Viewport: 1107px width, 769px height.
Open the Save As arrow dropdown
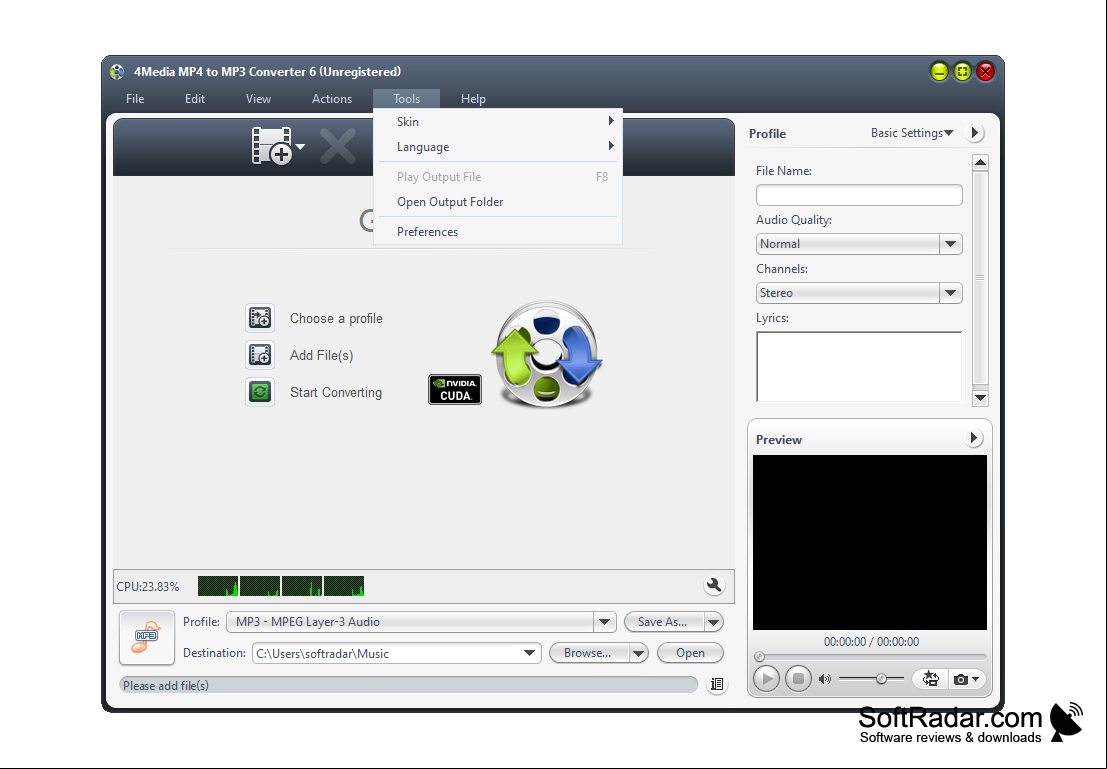tap(714, 622)
